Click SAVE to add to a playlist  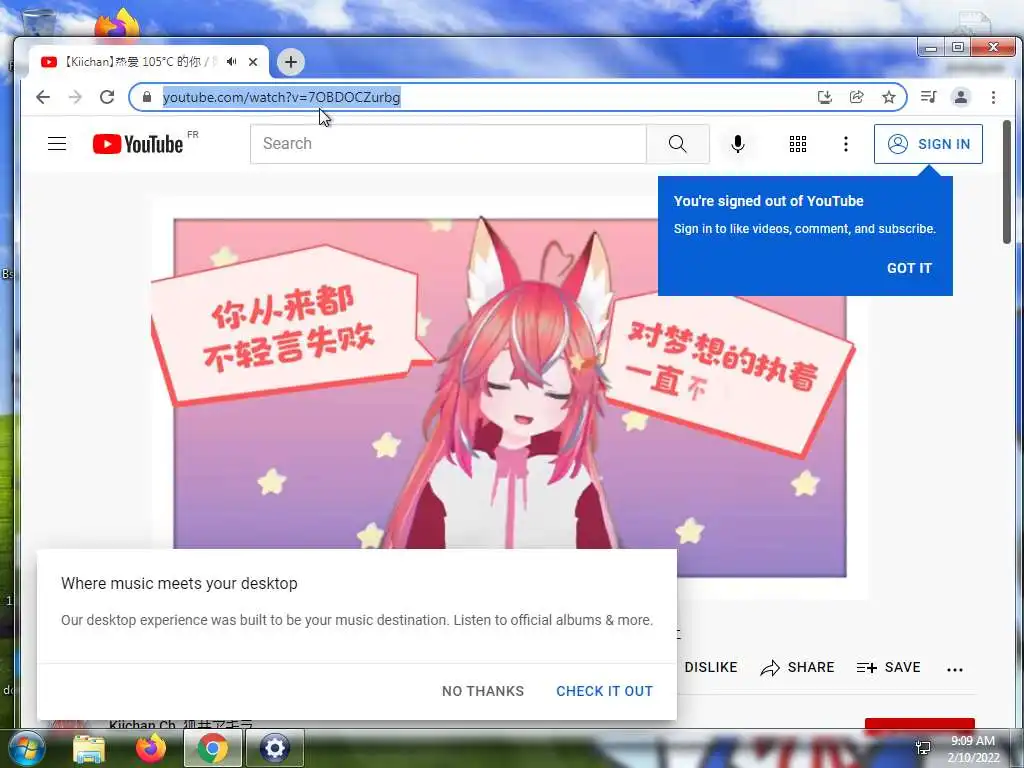point(888,667)
